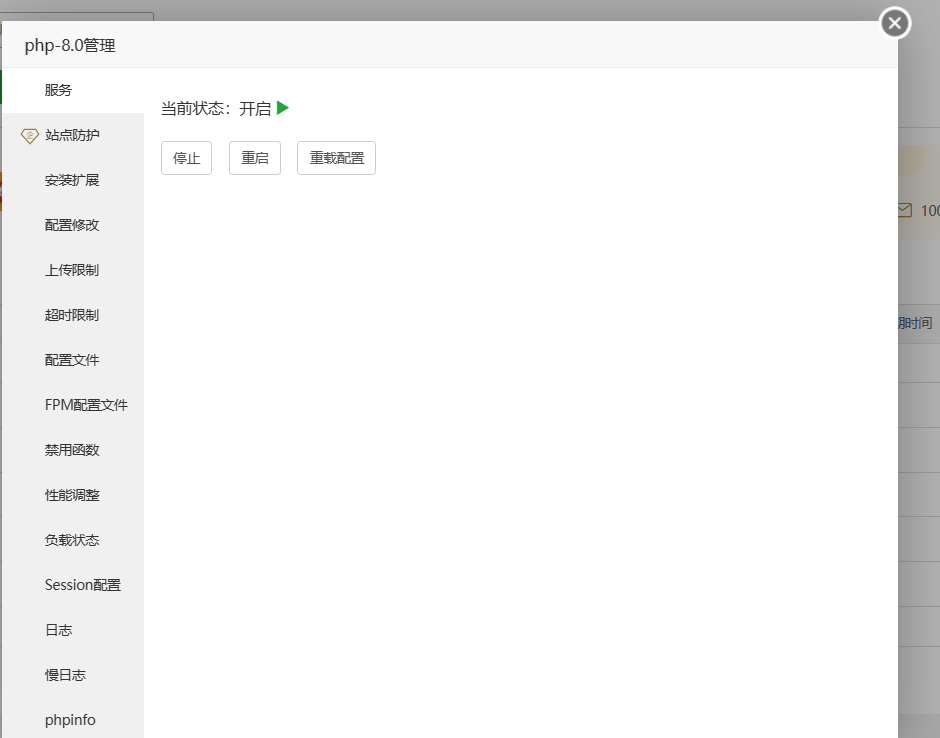
Task: Close the php-8.0 management dialog
Action: point(895,23)
